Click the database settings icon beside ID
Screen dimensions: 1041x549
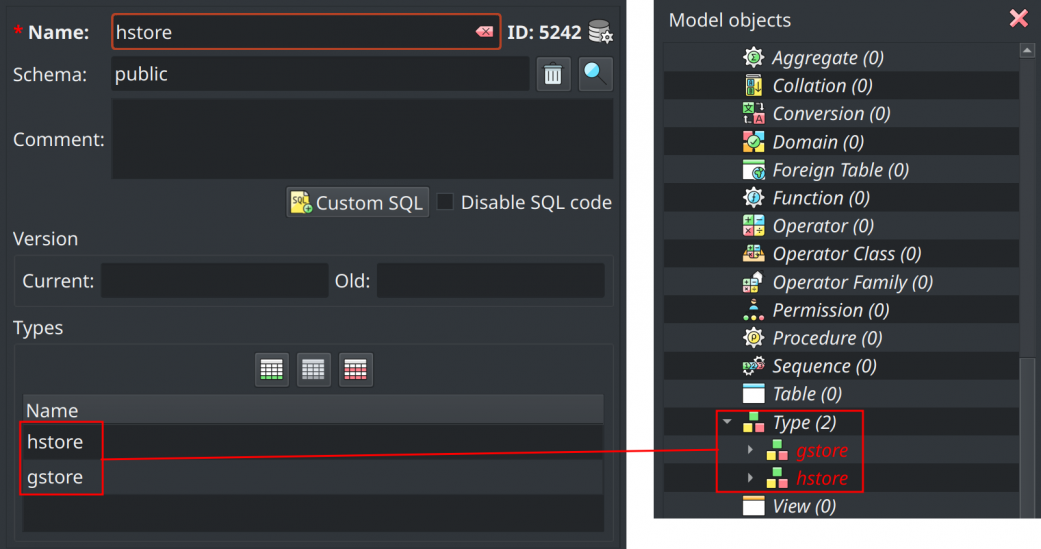(600, 32)
